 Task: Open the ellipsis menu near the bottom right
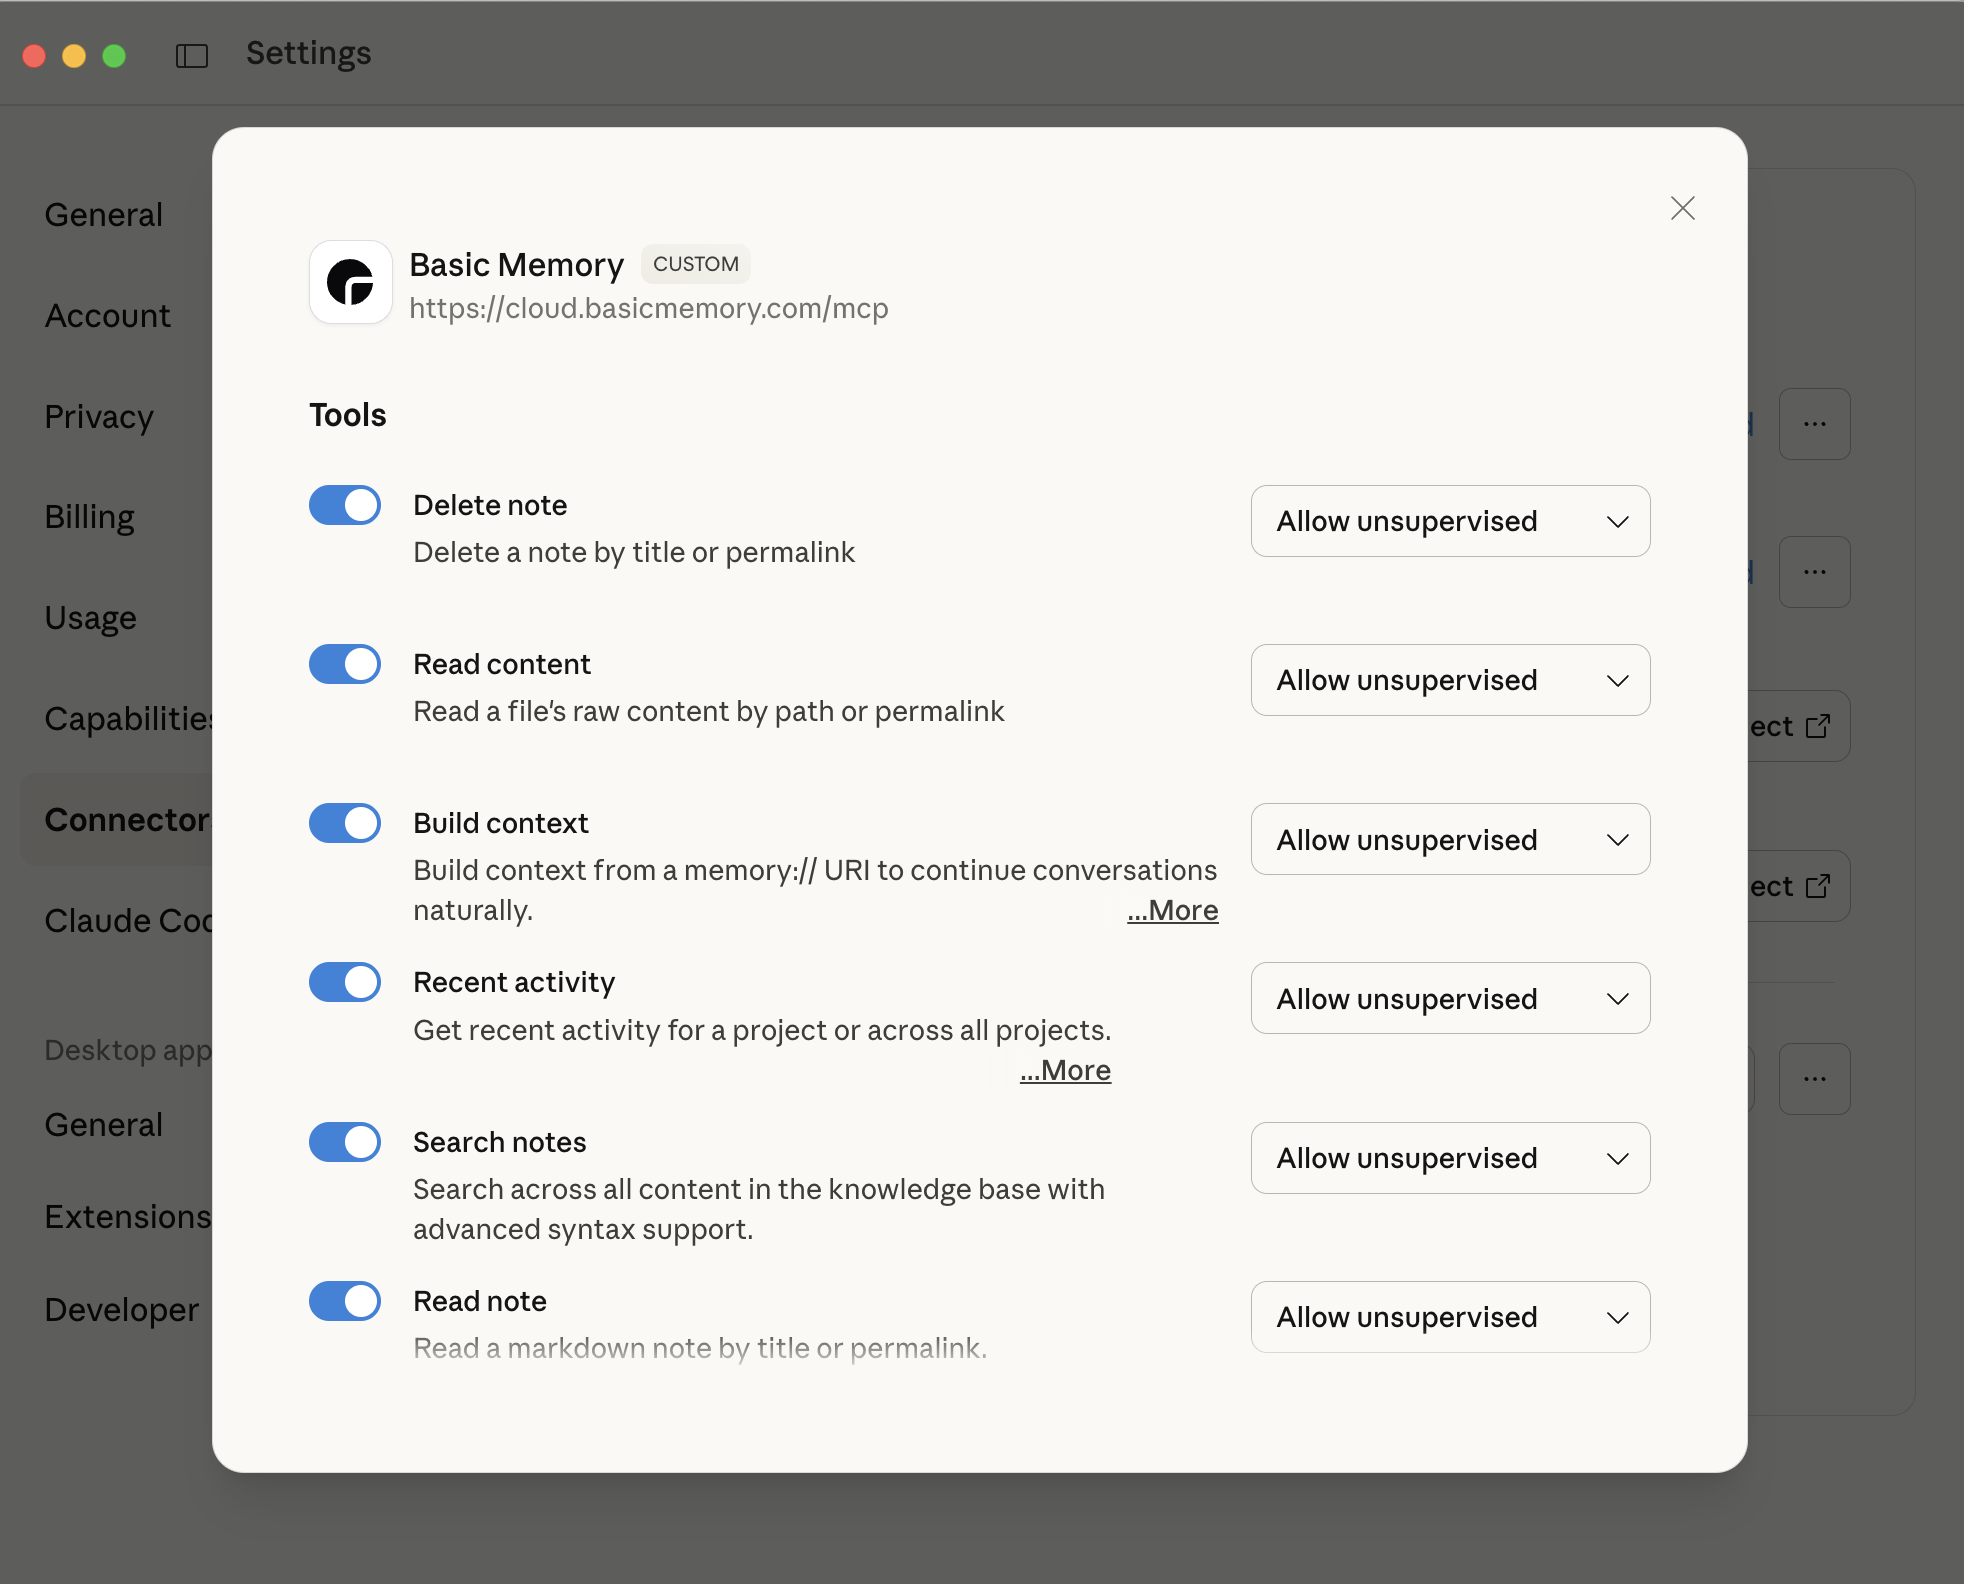point(1815,1079)
